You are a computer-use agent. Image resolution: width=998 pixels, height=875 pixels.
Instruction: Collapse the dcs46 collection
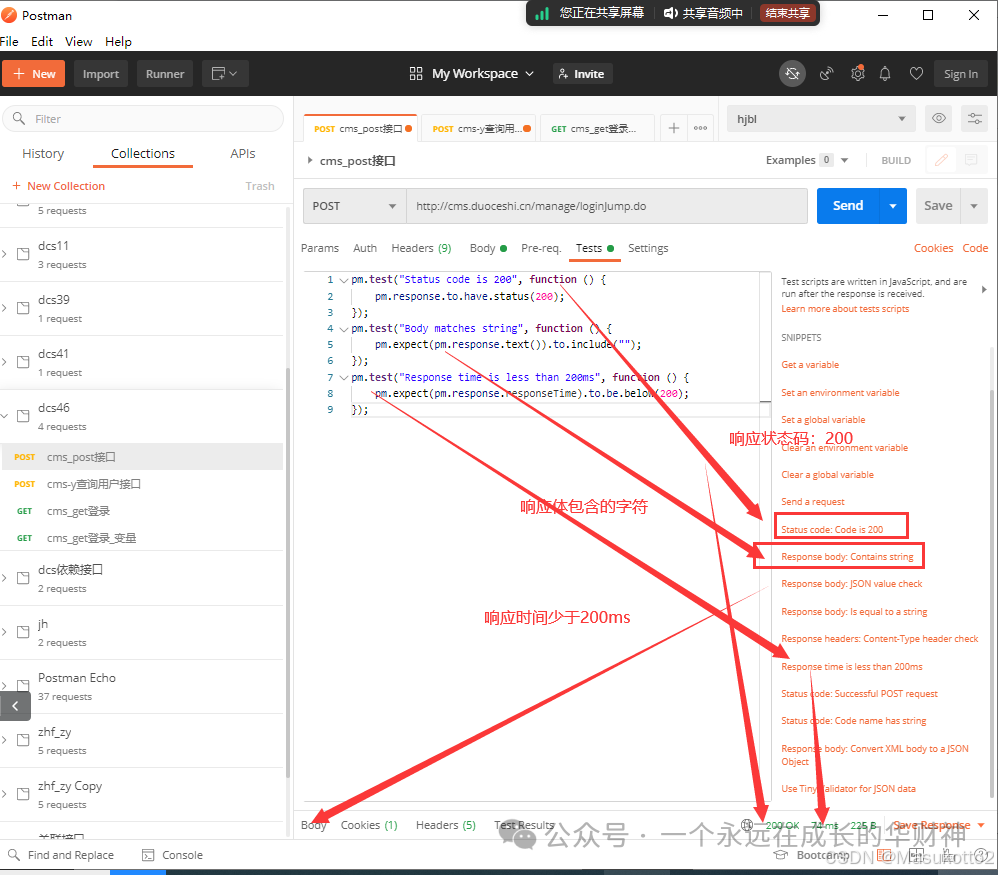[4, 416]
